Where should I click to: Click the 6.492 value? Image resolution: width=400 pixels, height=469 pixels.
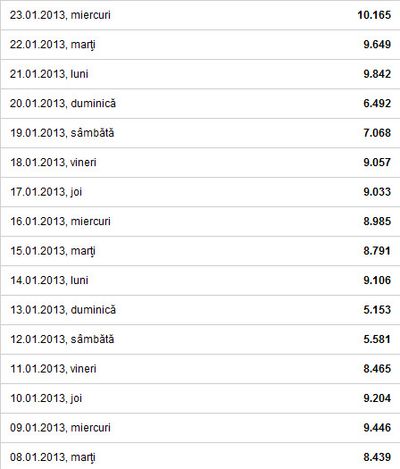point(377,103)
